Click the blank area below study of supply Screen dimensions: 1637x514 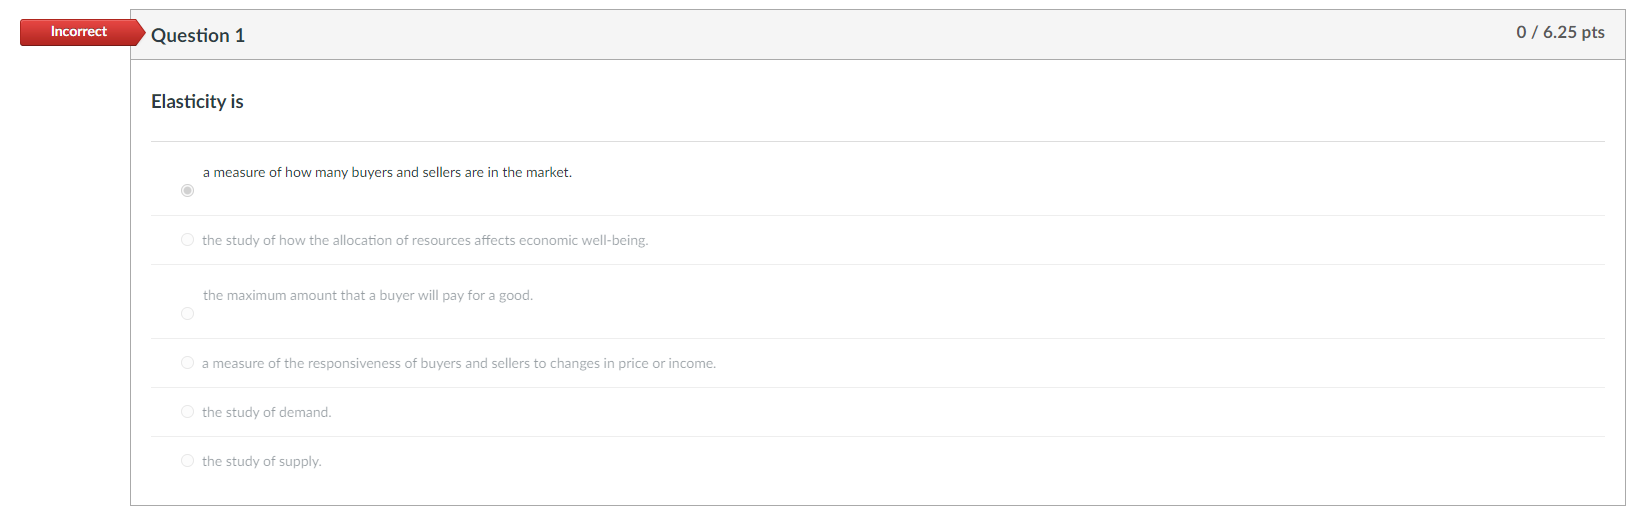[877, 493]
